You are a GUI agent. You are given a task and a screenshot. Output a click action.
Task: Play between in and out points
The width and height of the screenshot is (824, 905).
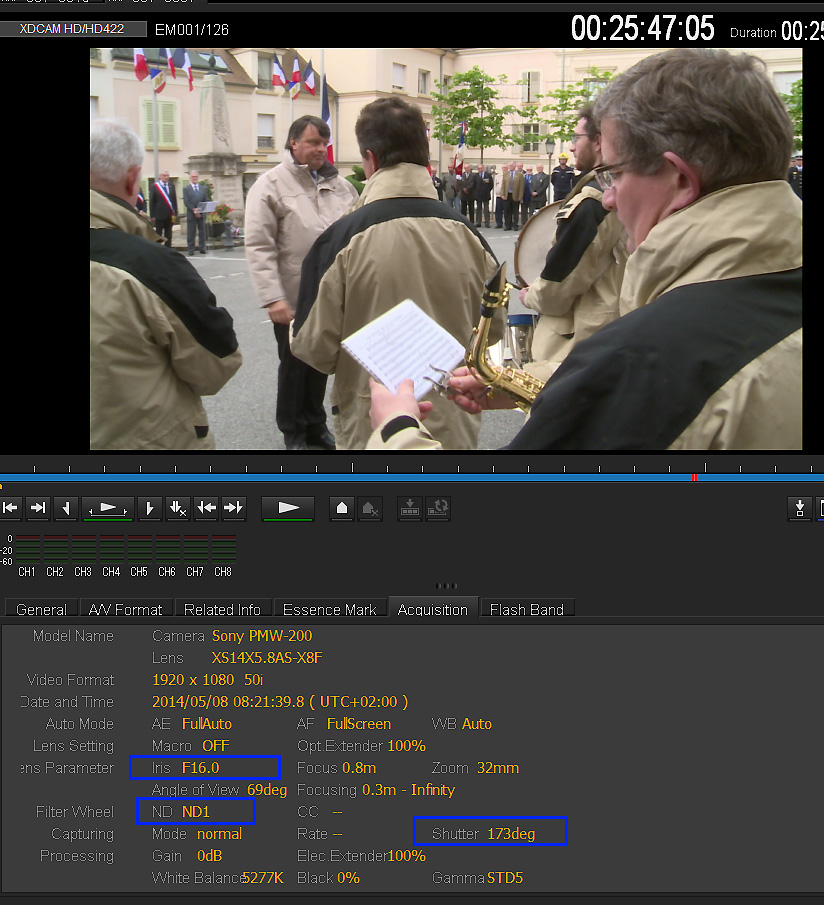[108, 508]
